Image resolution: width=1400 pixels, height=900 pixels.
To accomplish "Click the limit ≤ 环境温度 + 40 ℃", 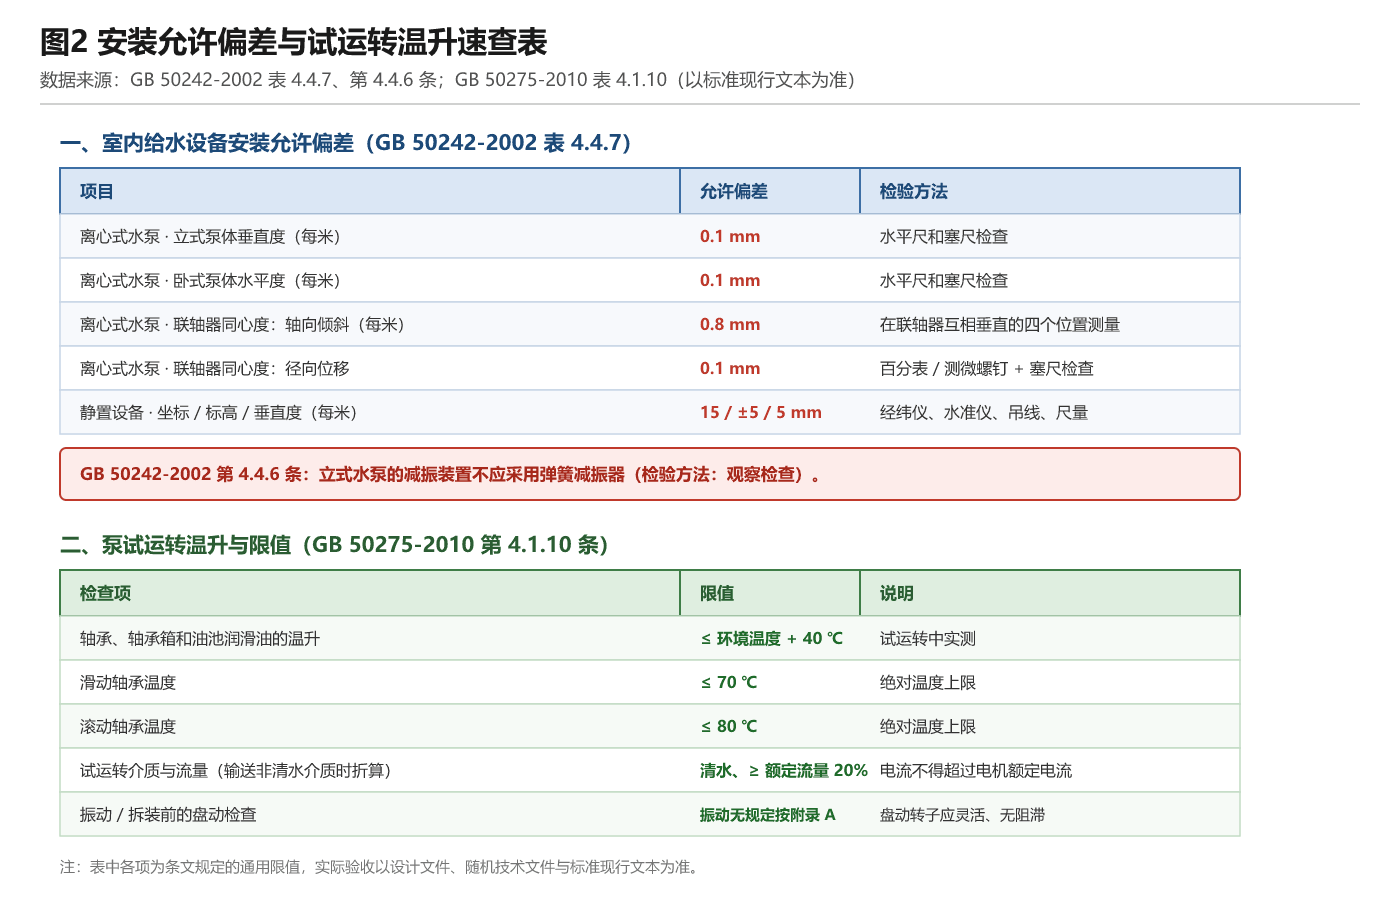I will 772,639.
